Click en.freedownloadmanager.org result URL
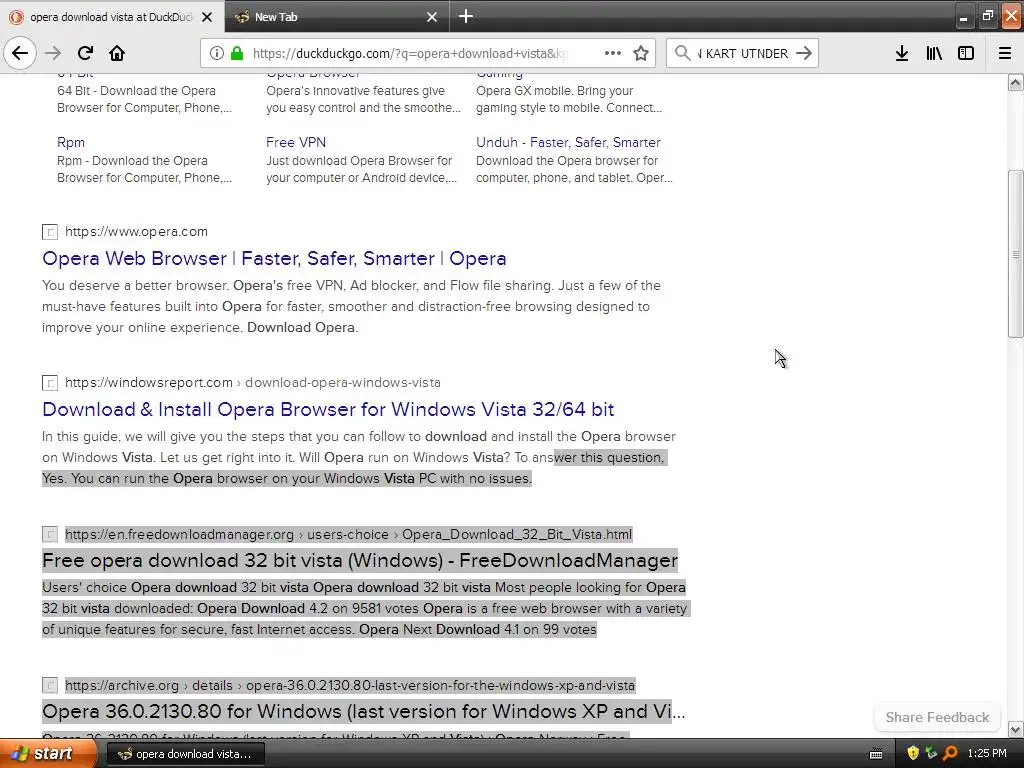 349,534
